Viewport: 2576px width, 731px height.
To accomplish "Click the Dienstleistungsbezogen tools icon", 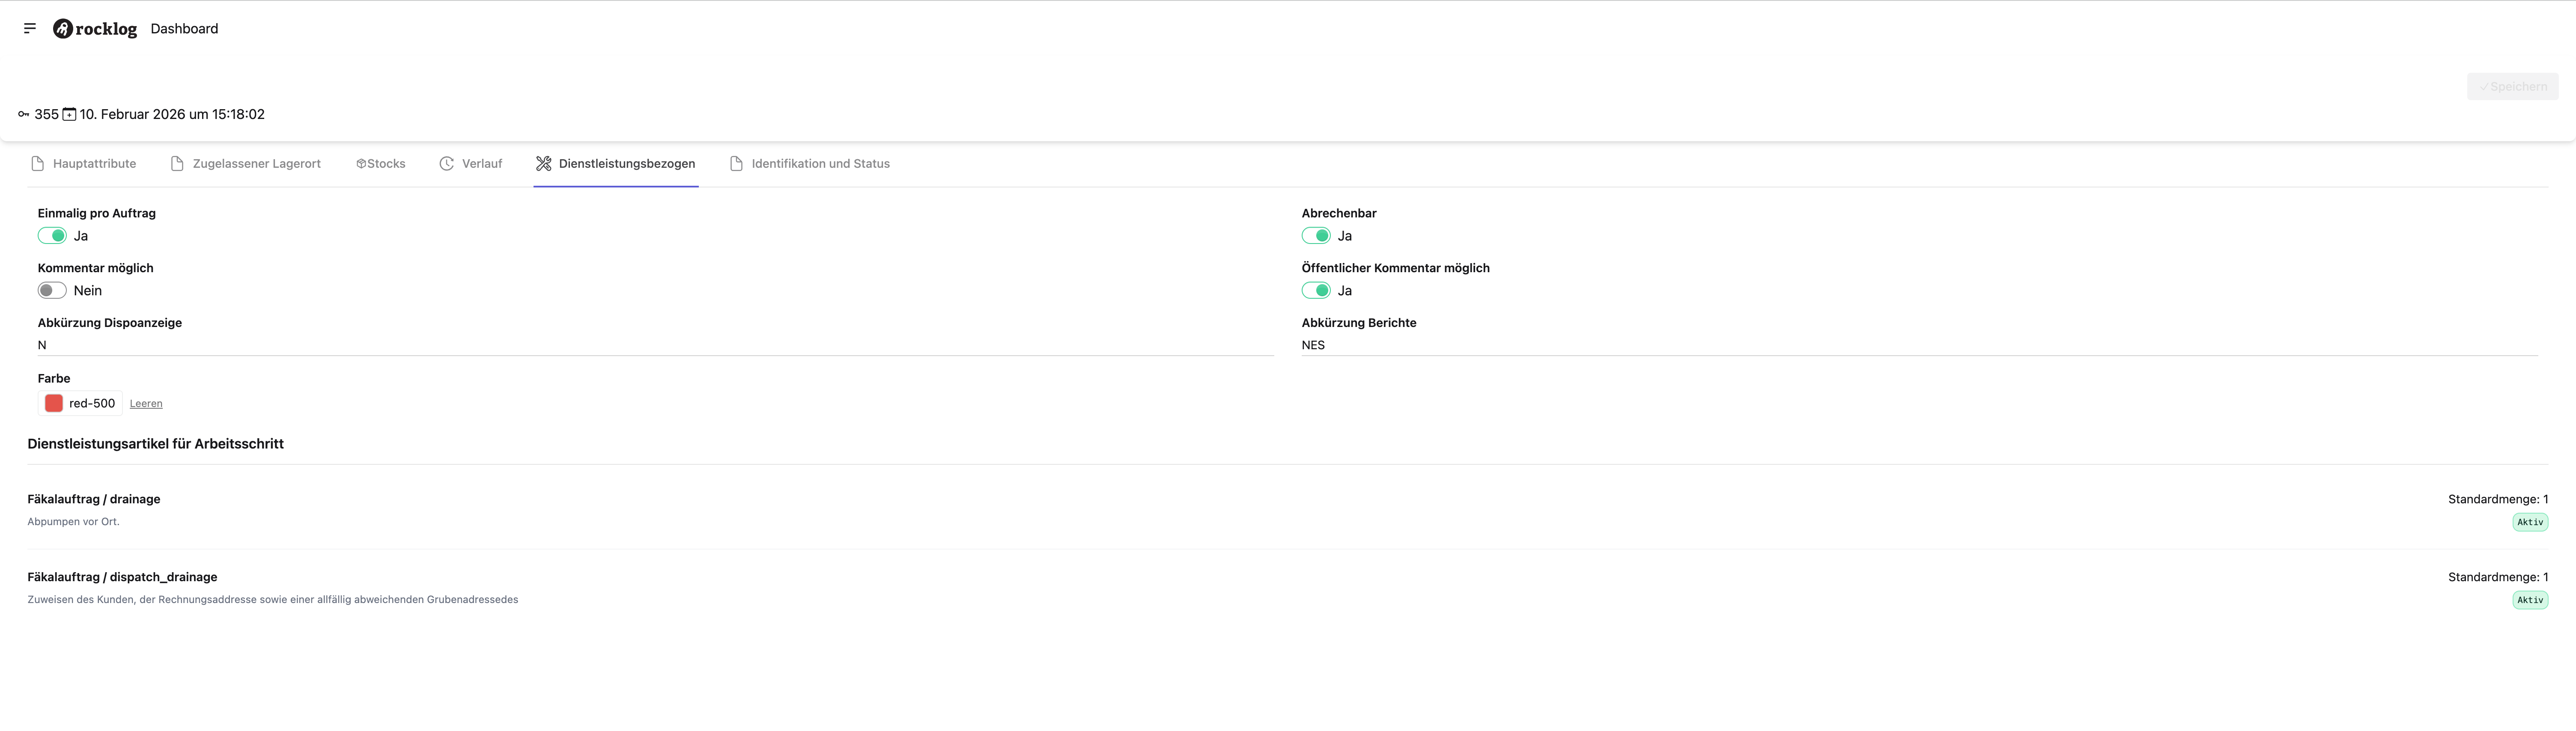I will point(544,164).
